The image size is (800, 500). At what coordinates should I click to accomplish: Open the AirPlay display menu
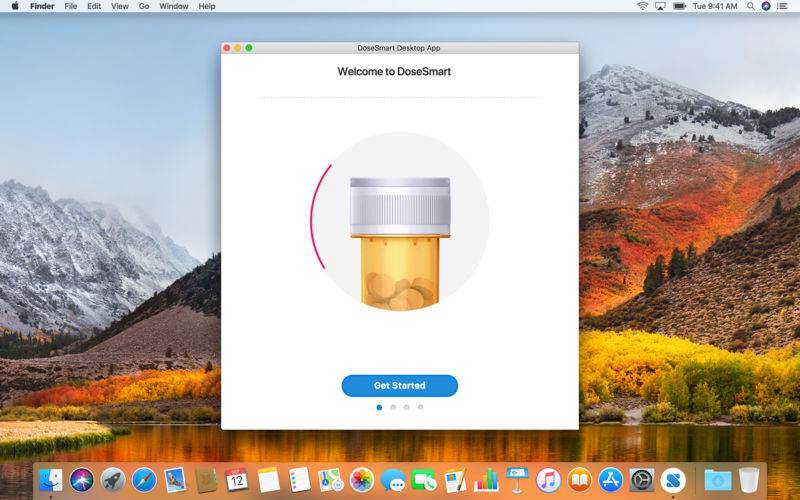tap(660, 6)
